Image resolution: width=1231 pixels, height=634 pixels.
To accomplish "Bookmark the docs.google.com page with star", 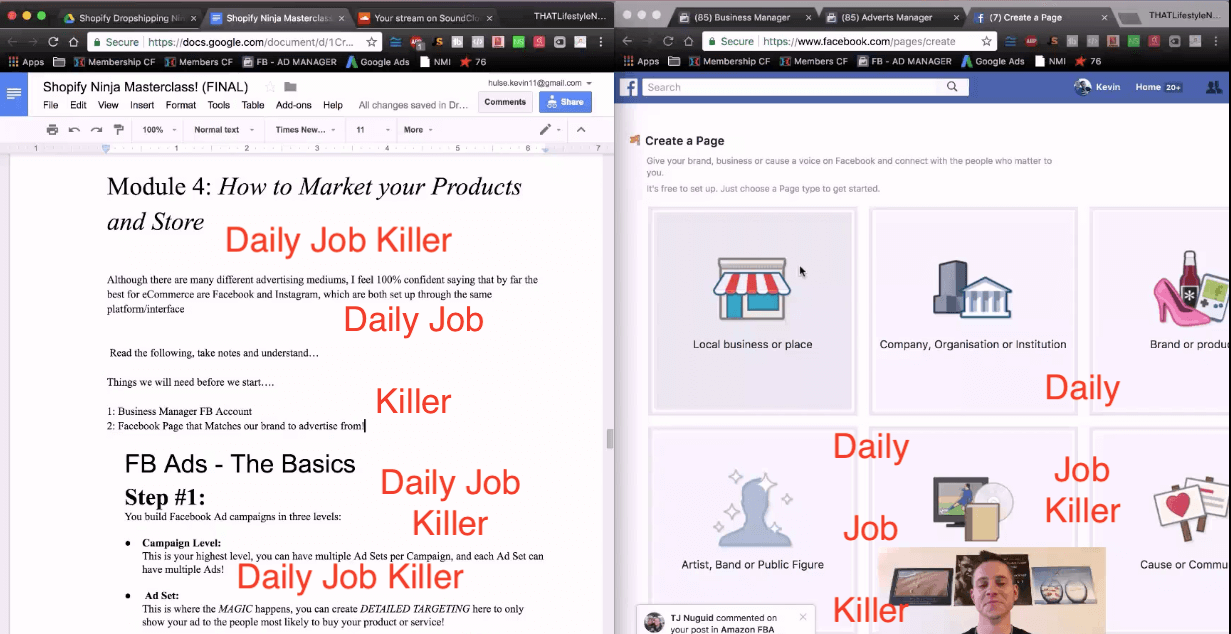I will (371, 42).
